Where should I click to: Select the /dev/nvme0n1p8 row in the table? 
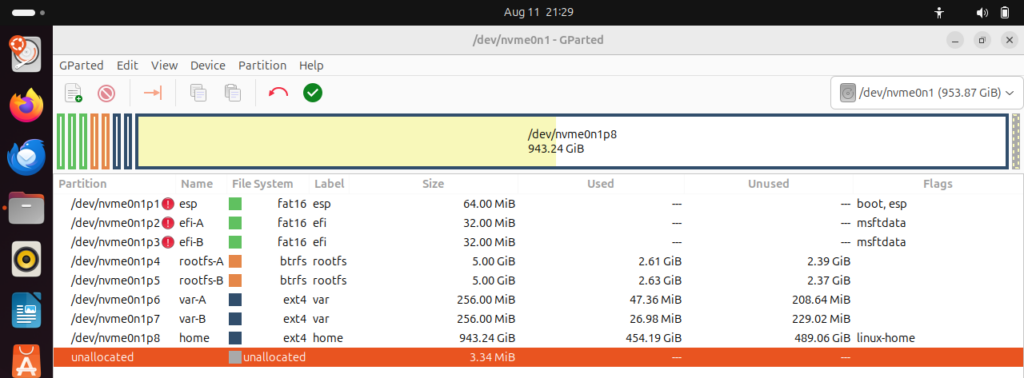539,338
